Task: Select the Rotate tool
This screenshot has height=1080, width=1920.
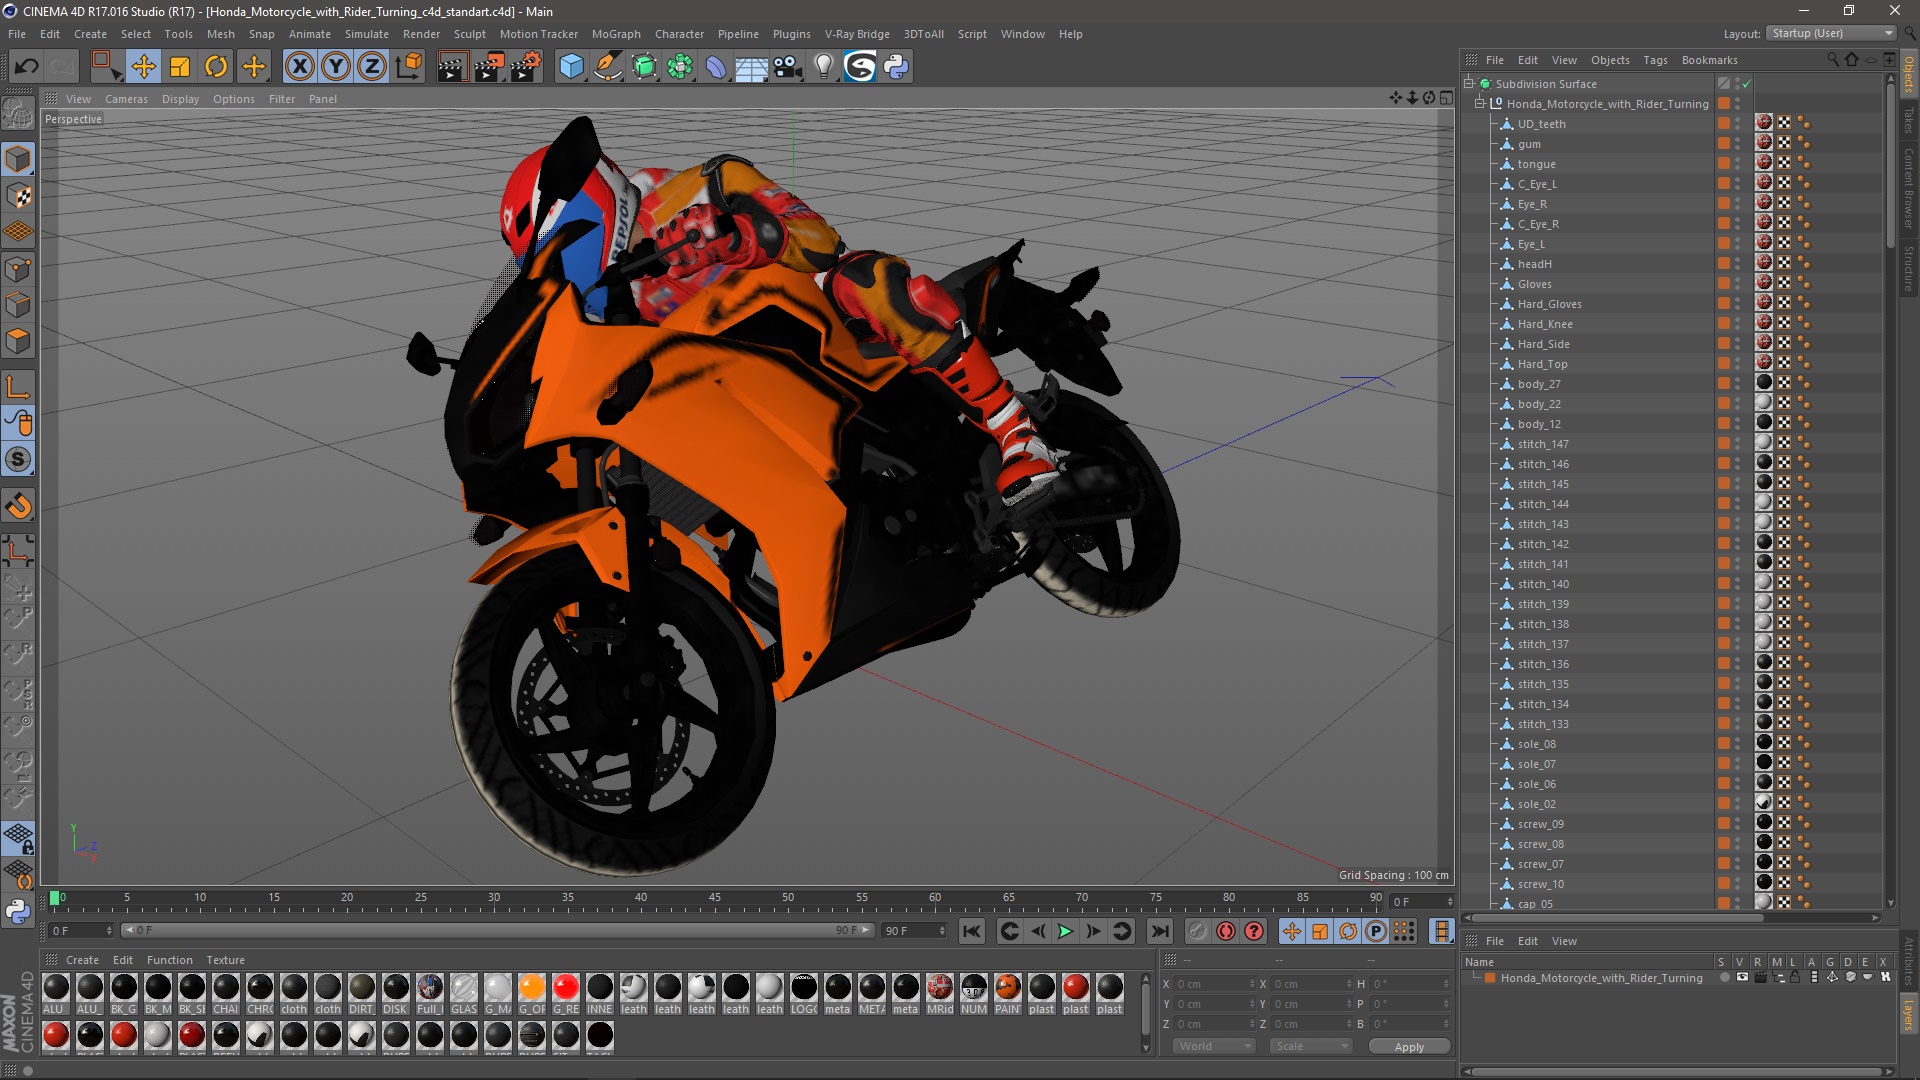Action: [x=216, y=67]
